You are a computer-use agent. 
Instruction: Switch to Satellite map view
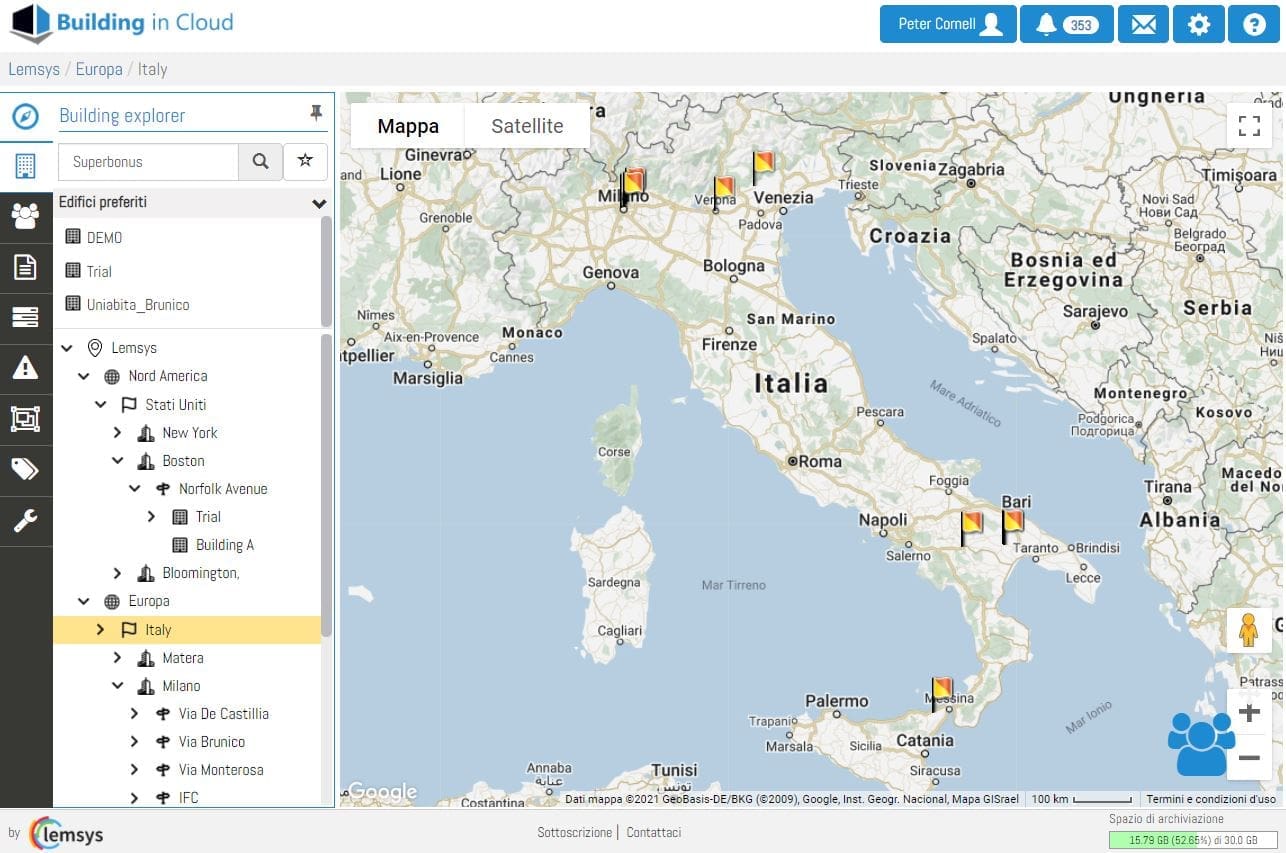pyautogui.click(x=527, y=126)
